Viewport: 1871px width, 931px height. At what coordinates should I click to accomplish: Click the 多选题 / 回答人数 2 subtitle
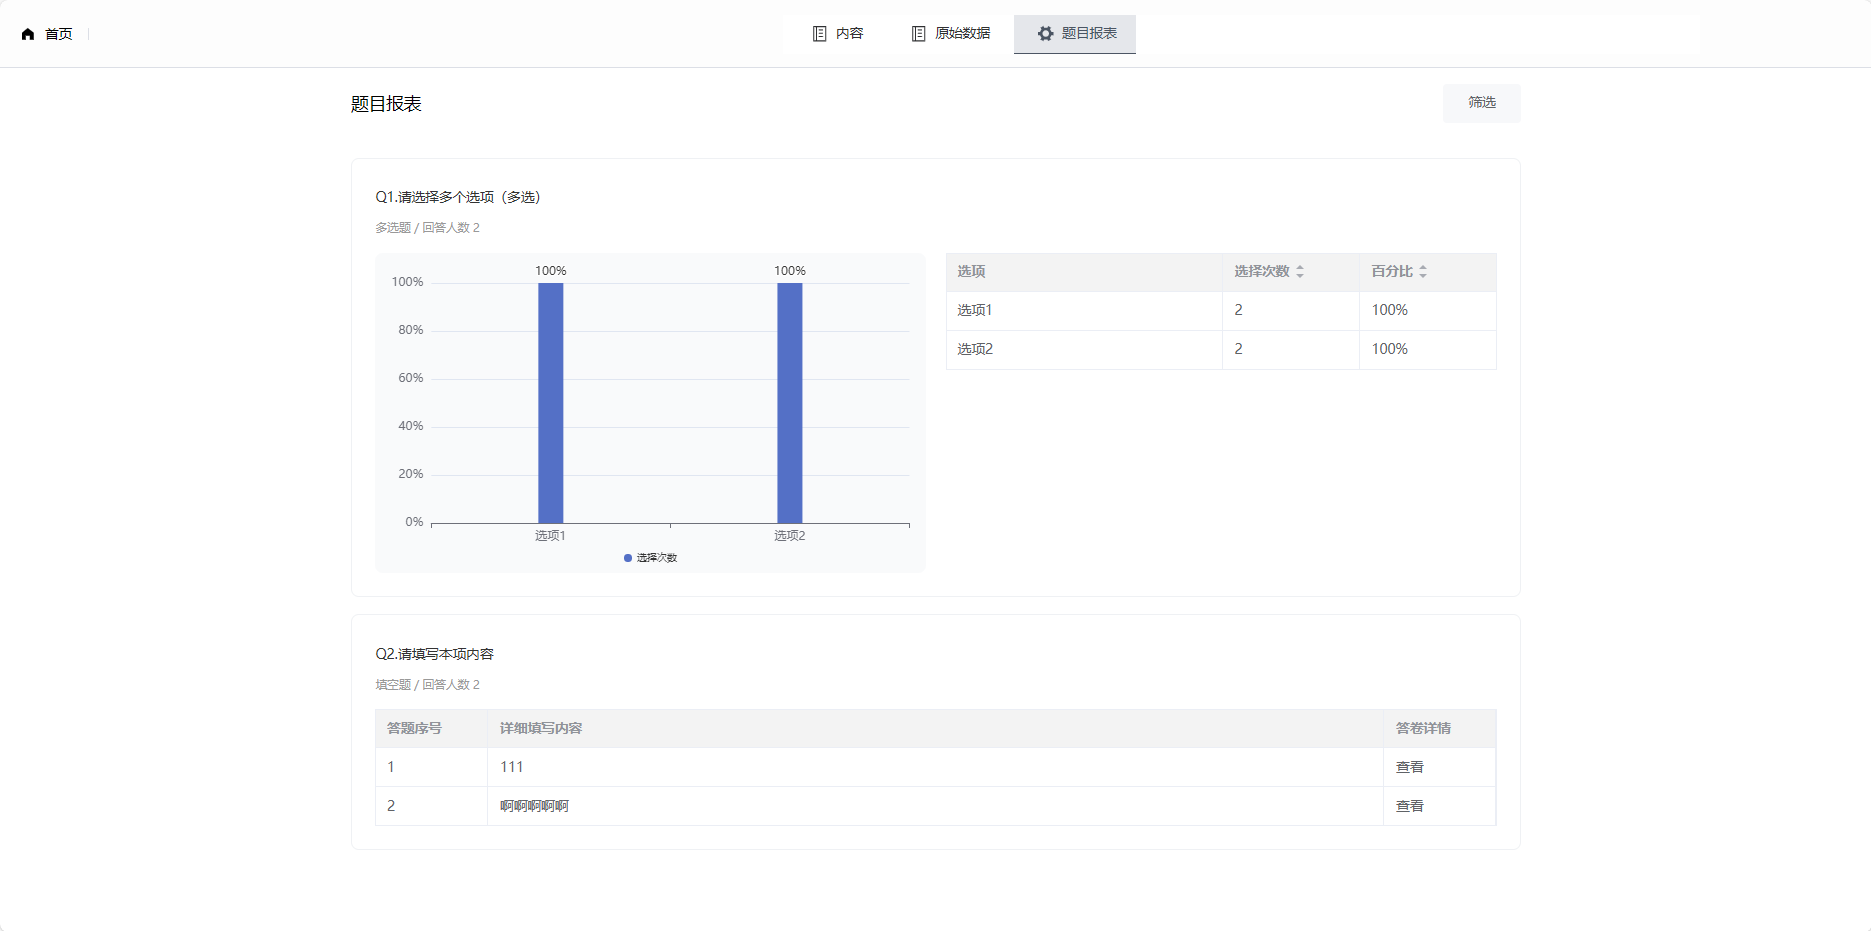click(428, 228)
